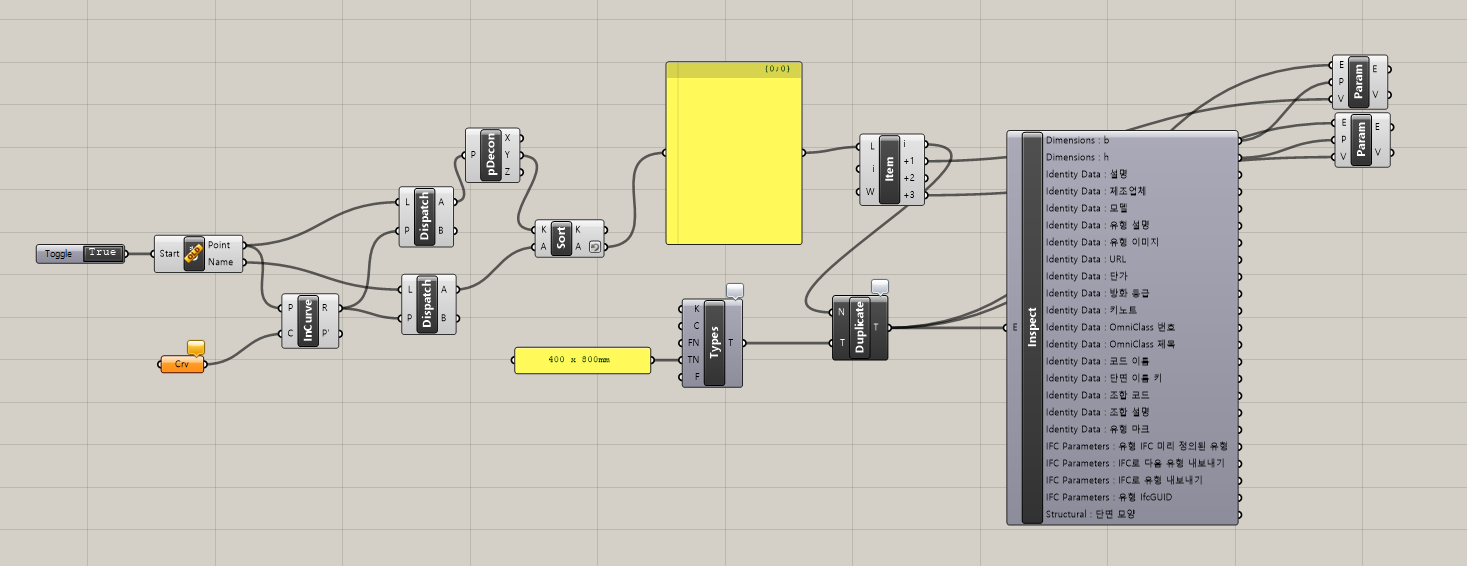Screen dimensions: 1467x566
Task: Click the large yellow data panel
Action: tap(734, 160)
